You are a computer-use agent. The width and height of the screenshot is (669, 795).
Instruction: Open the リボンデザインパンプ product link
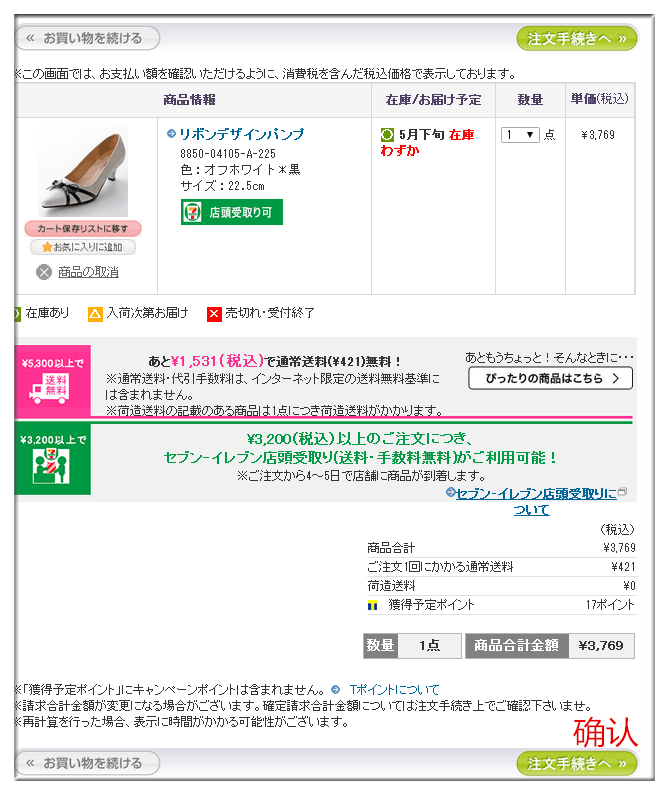pyautogui.click(x=241, y=134)
